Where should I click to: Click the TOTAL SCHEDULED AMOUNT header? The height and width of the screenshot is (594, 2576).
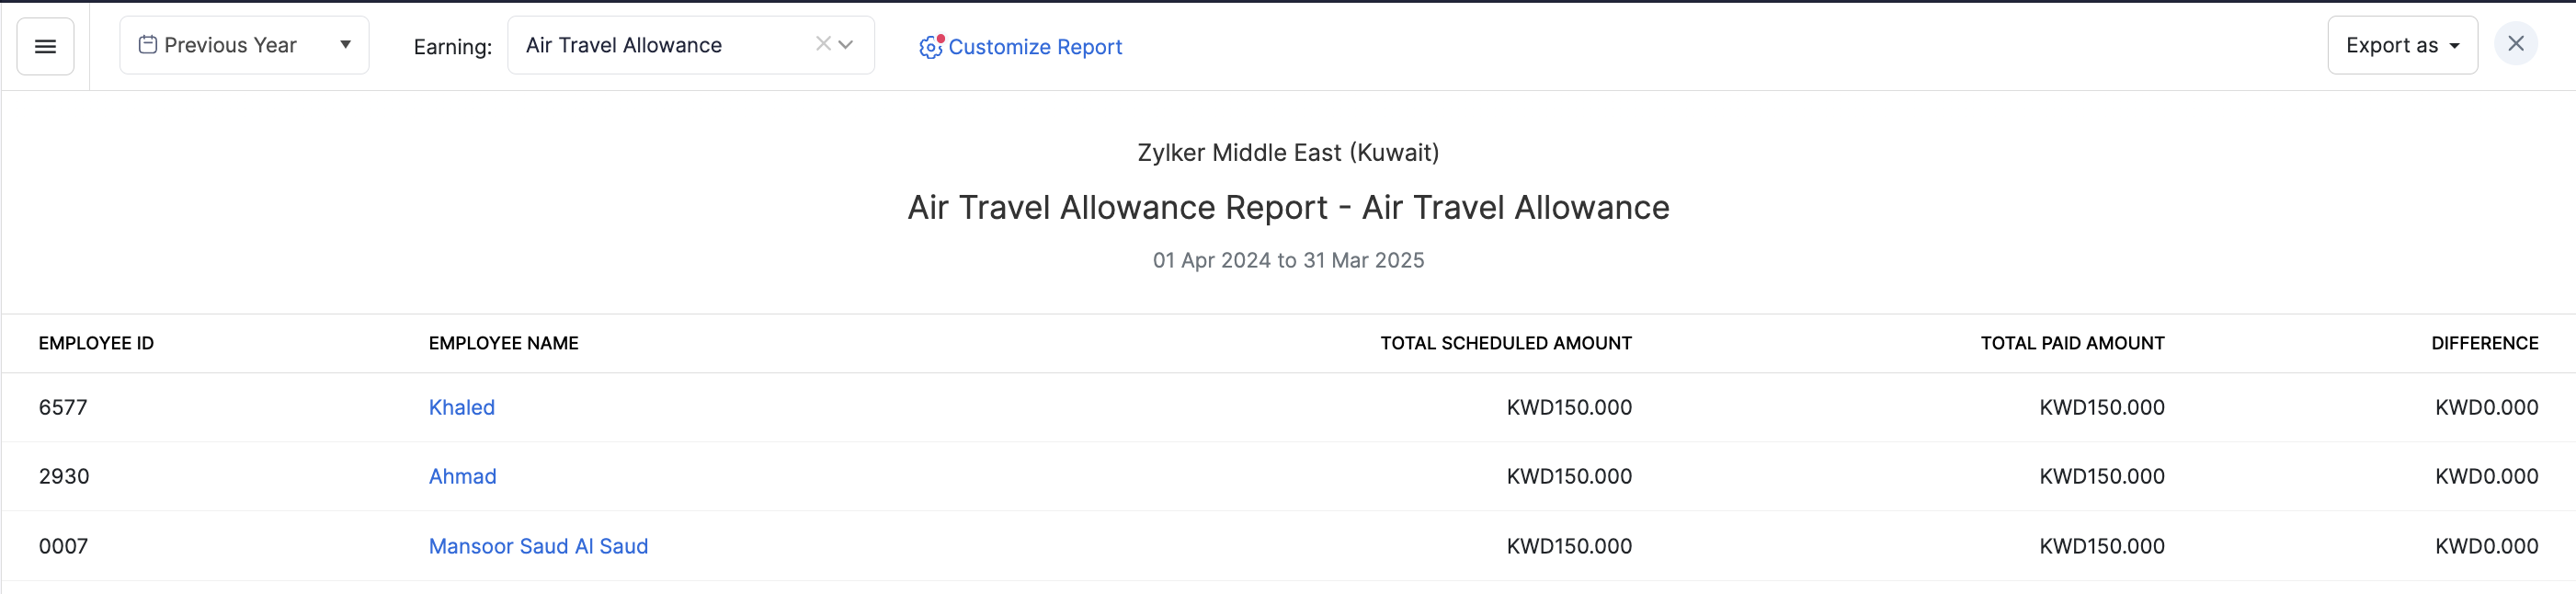tap(1505, 342)
